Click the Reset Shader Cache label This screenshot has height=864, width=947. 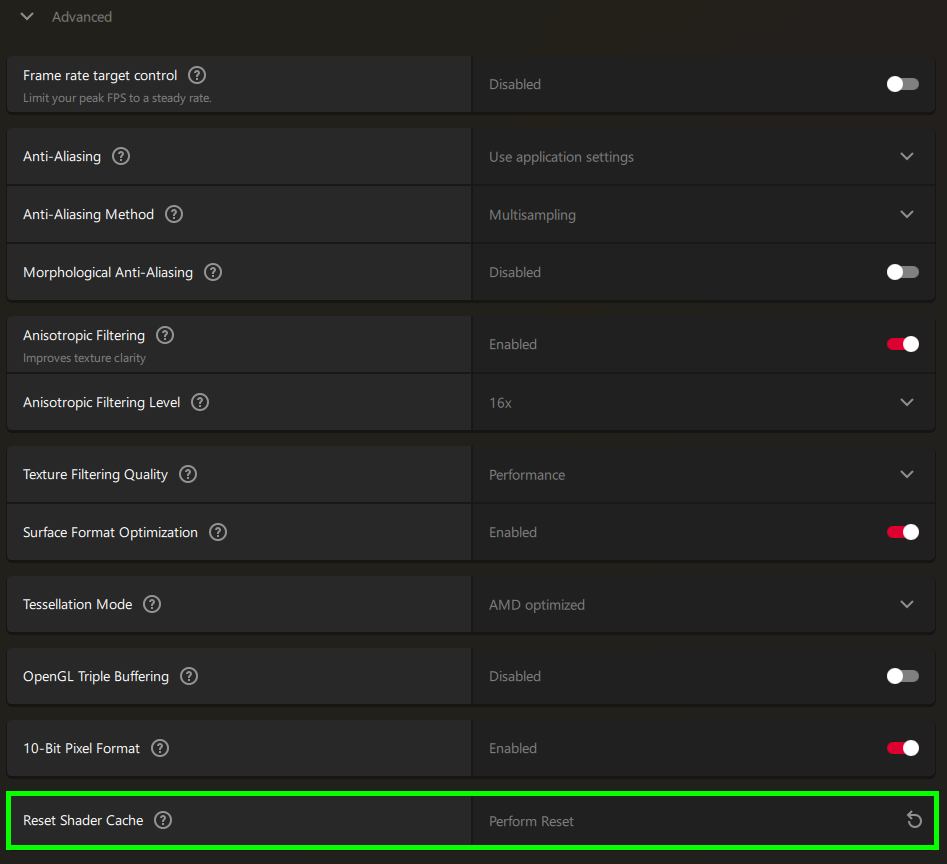click(x=83, y=821)
